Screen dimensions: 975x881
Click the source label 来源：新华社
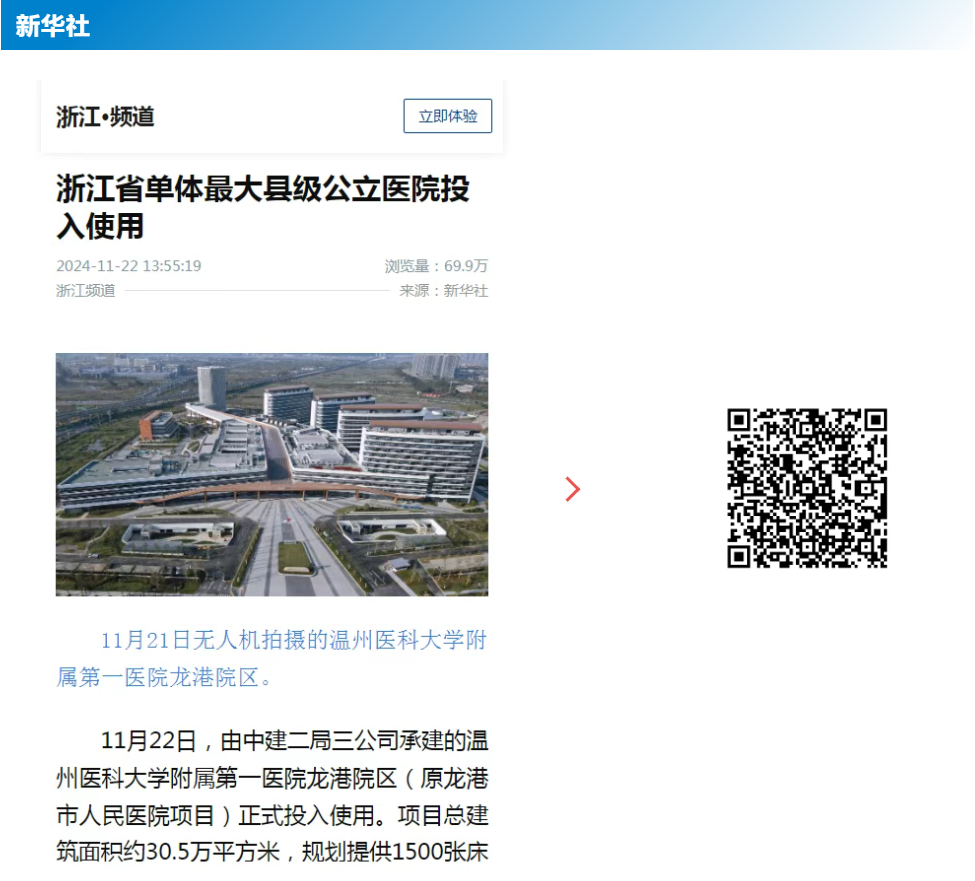tap(443, 290)
